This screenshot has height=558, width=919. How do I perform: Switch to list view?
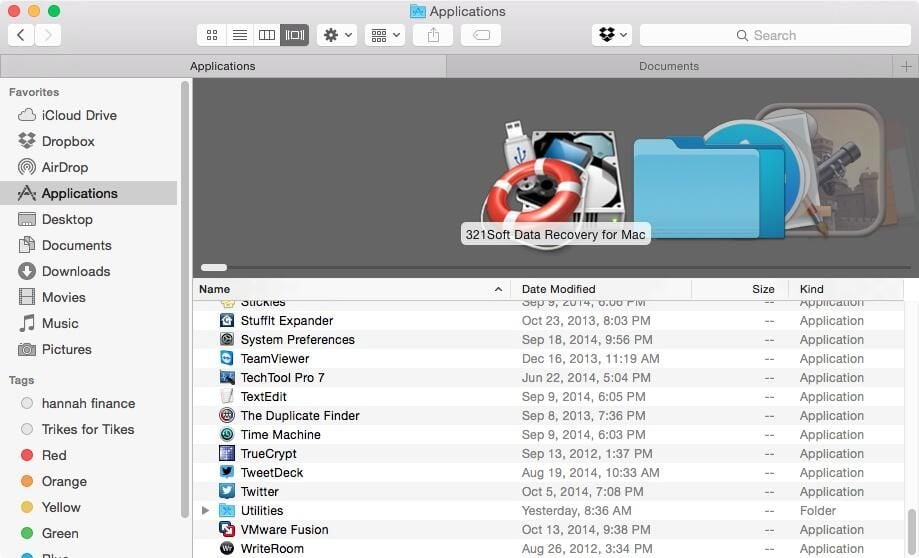tap(240, 35)
